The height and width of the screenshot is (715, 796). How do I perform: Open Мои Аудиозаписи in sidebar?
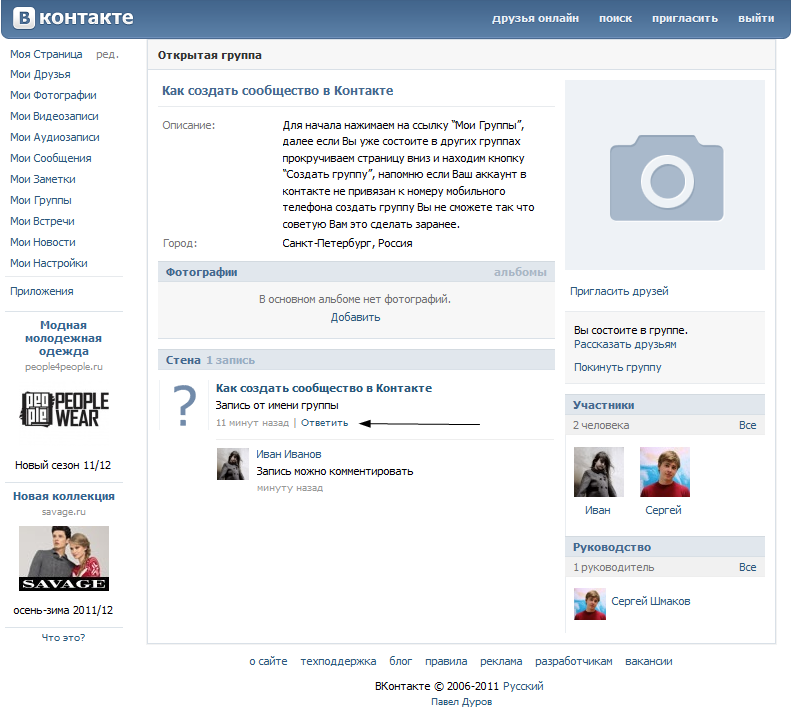coord(55,138)
